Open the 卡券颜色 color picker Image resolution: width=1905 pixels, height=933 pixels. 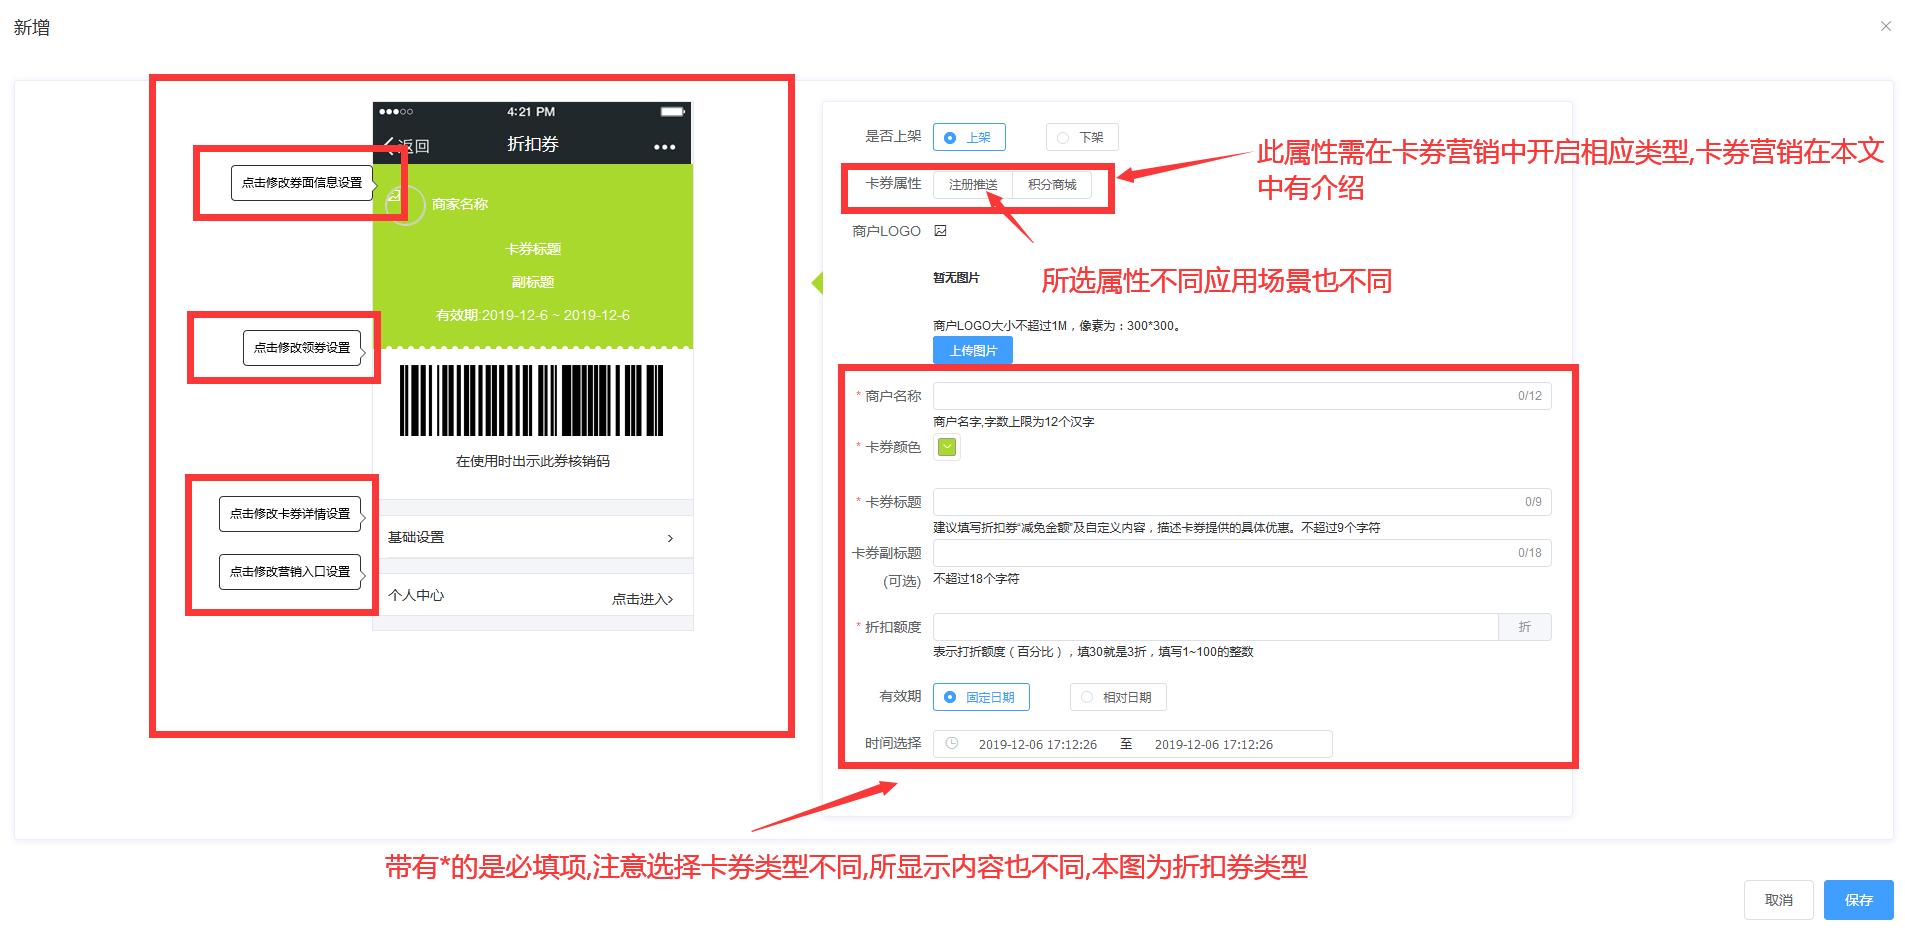coord(947,447)
